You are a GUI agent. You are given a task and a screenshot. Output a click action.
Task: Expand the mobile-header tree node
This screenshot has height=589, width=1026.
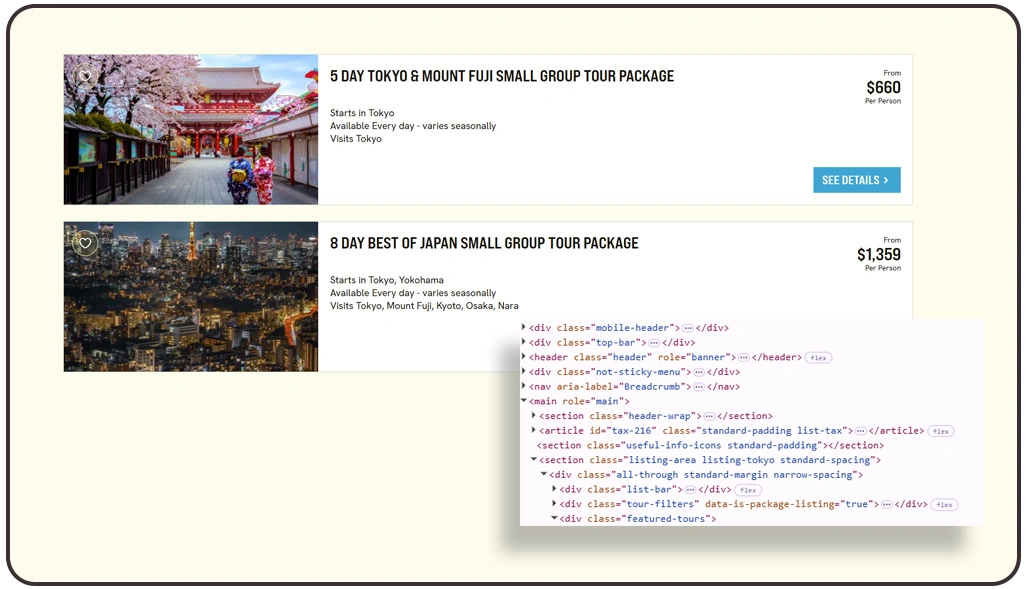tap(523, 328)
